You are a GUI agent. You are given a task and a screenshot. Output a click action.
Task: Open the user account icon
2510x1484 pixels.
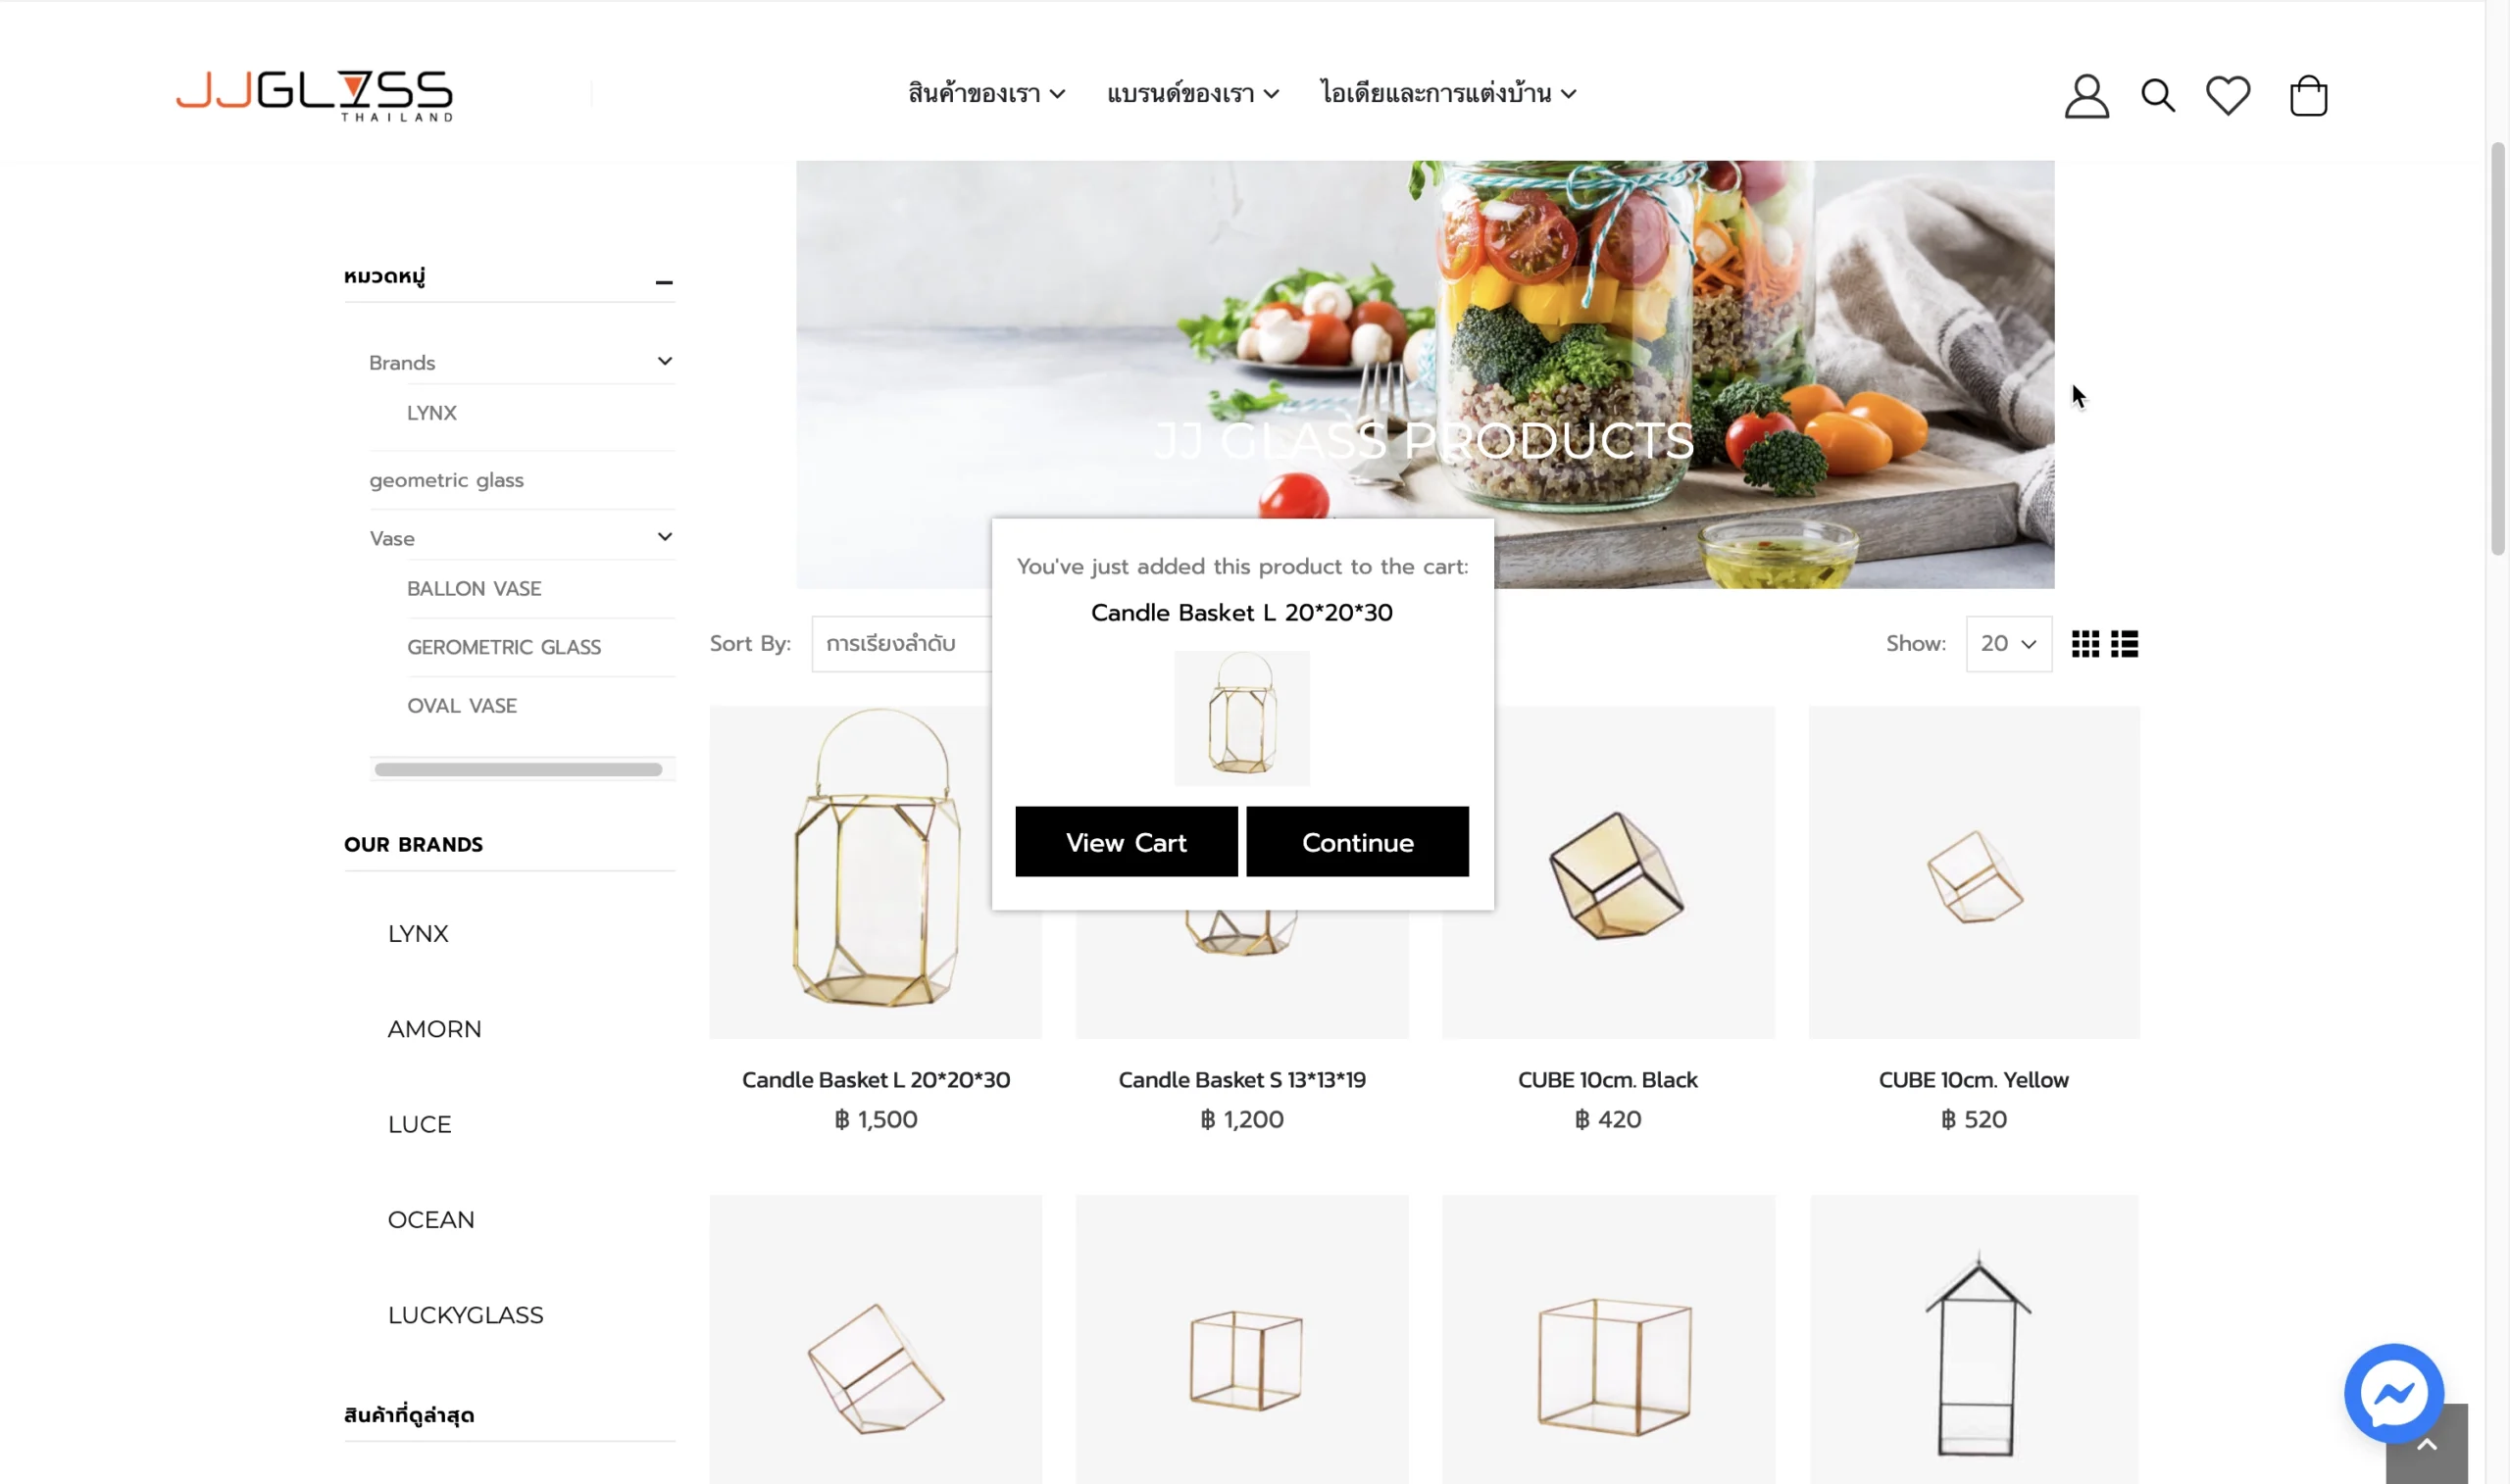tap(2086, 96)
